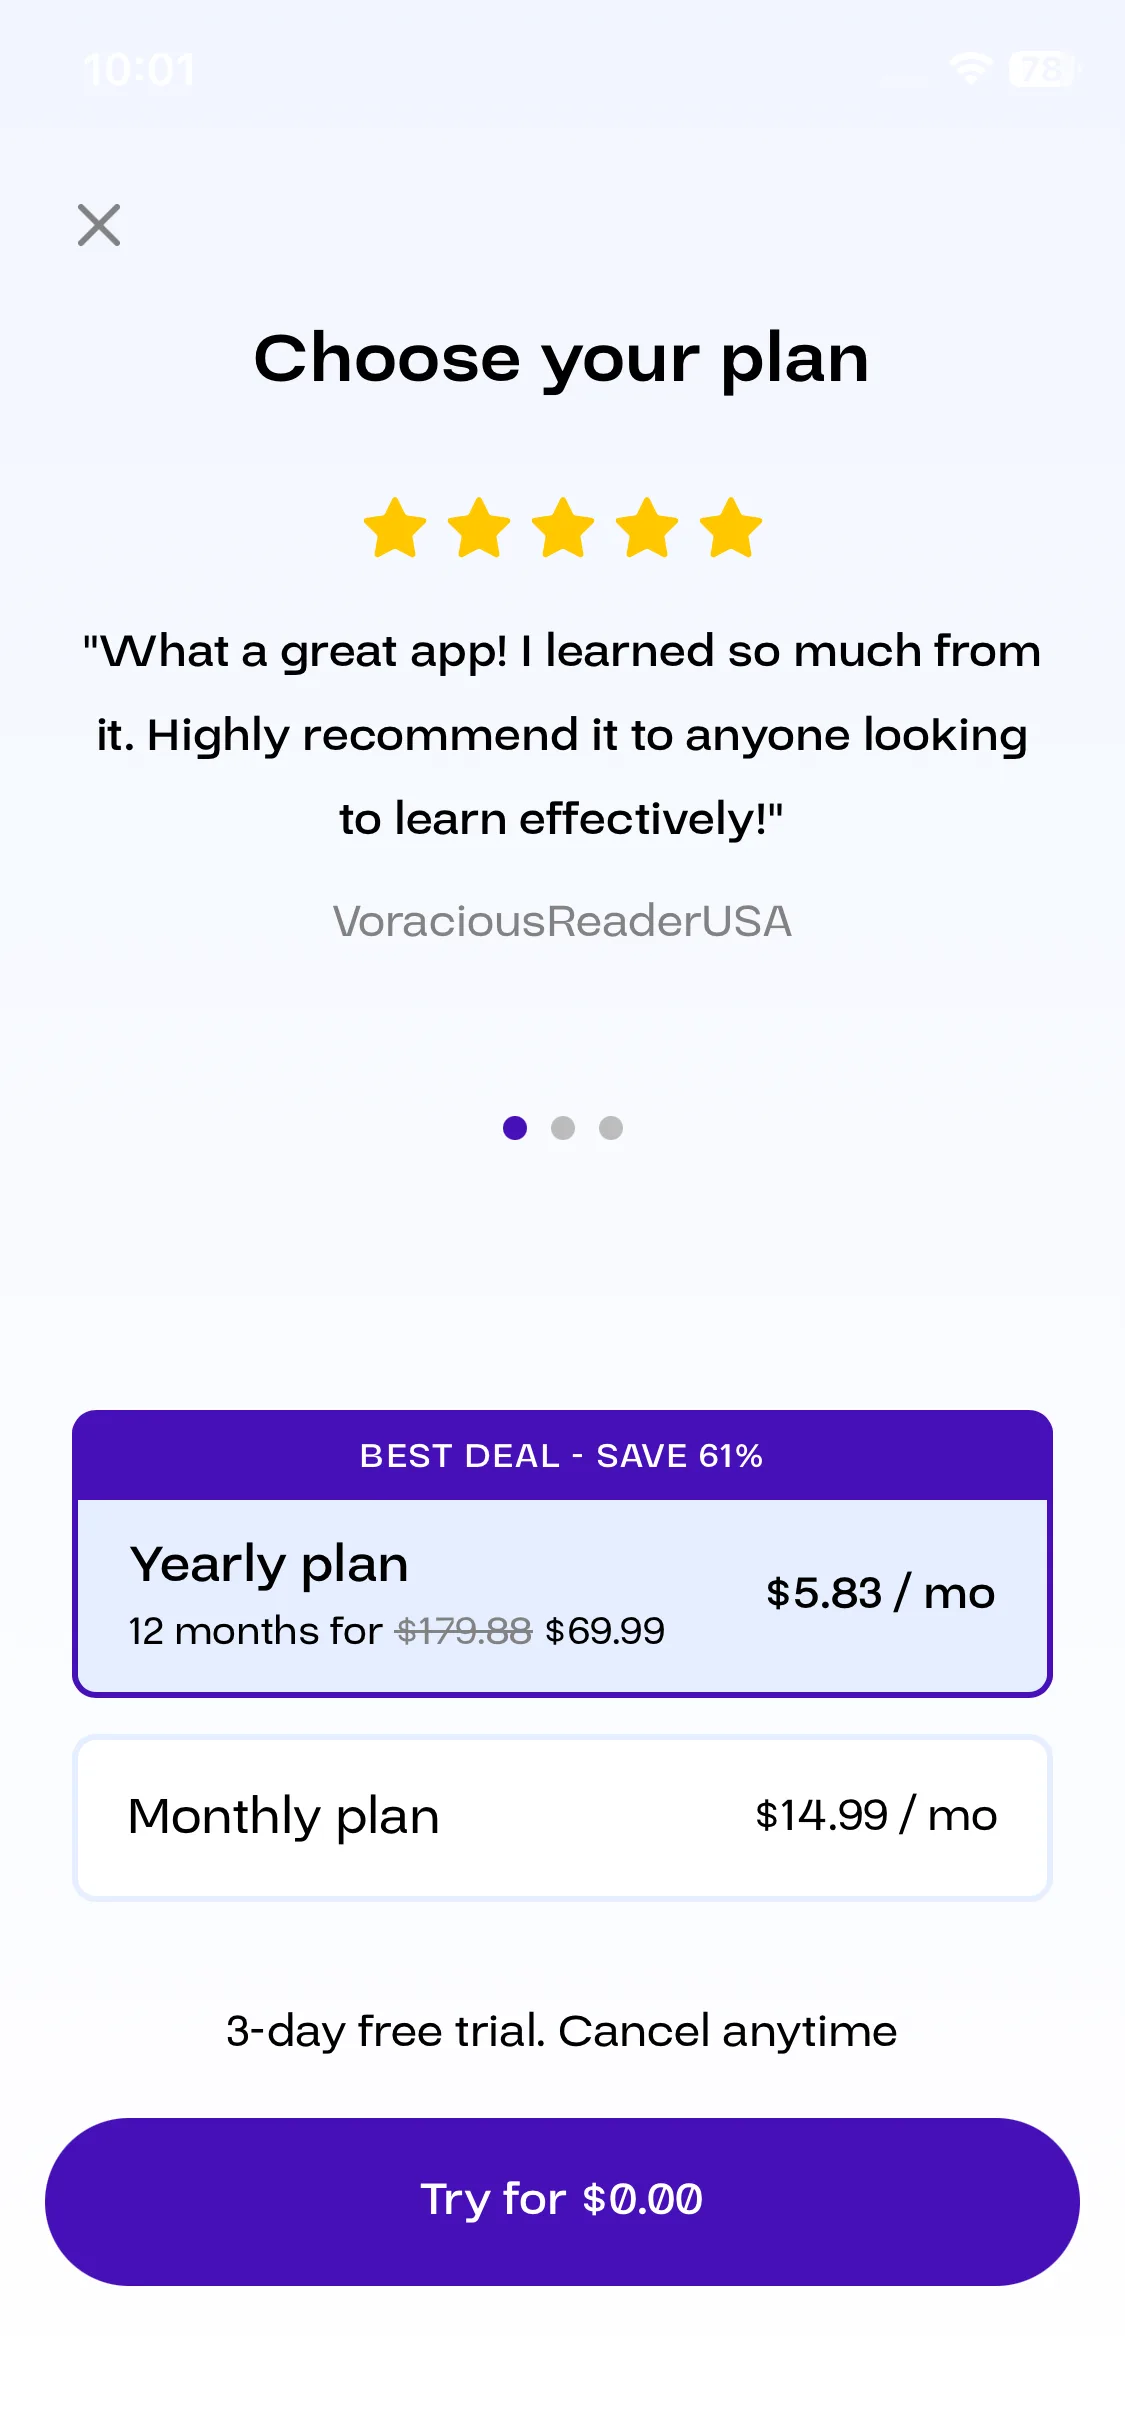Go to first testimonial page dot
Image resolution: width=1125 pixels, height=2436 pixels.
point(515,1128)
